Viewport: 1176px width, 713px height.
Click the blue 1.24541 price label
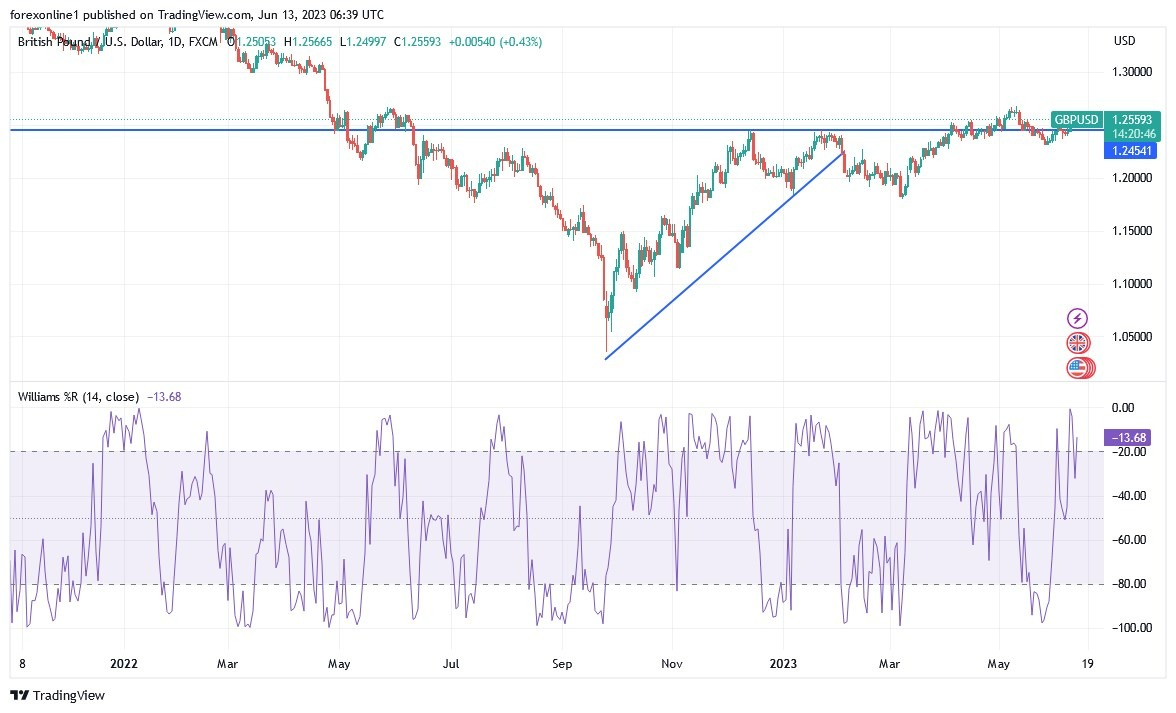click(1131, 150)
